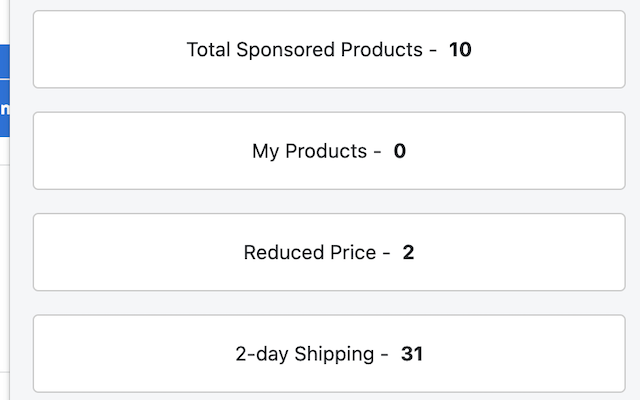640x400 pixels.
Task: Click the word "Total" in the first card
Action: (x=208, y=50)
